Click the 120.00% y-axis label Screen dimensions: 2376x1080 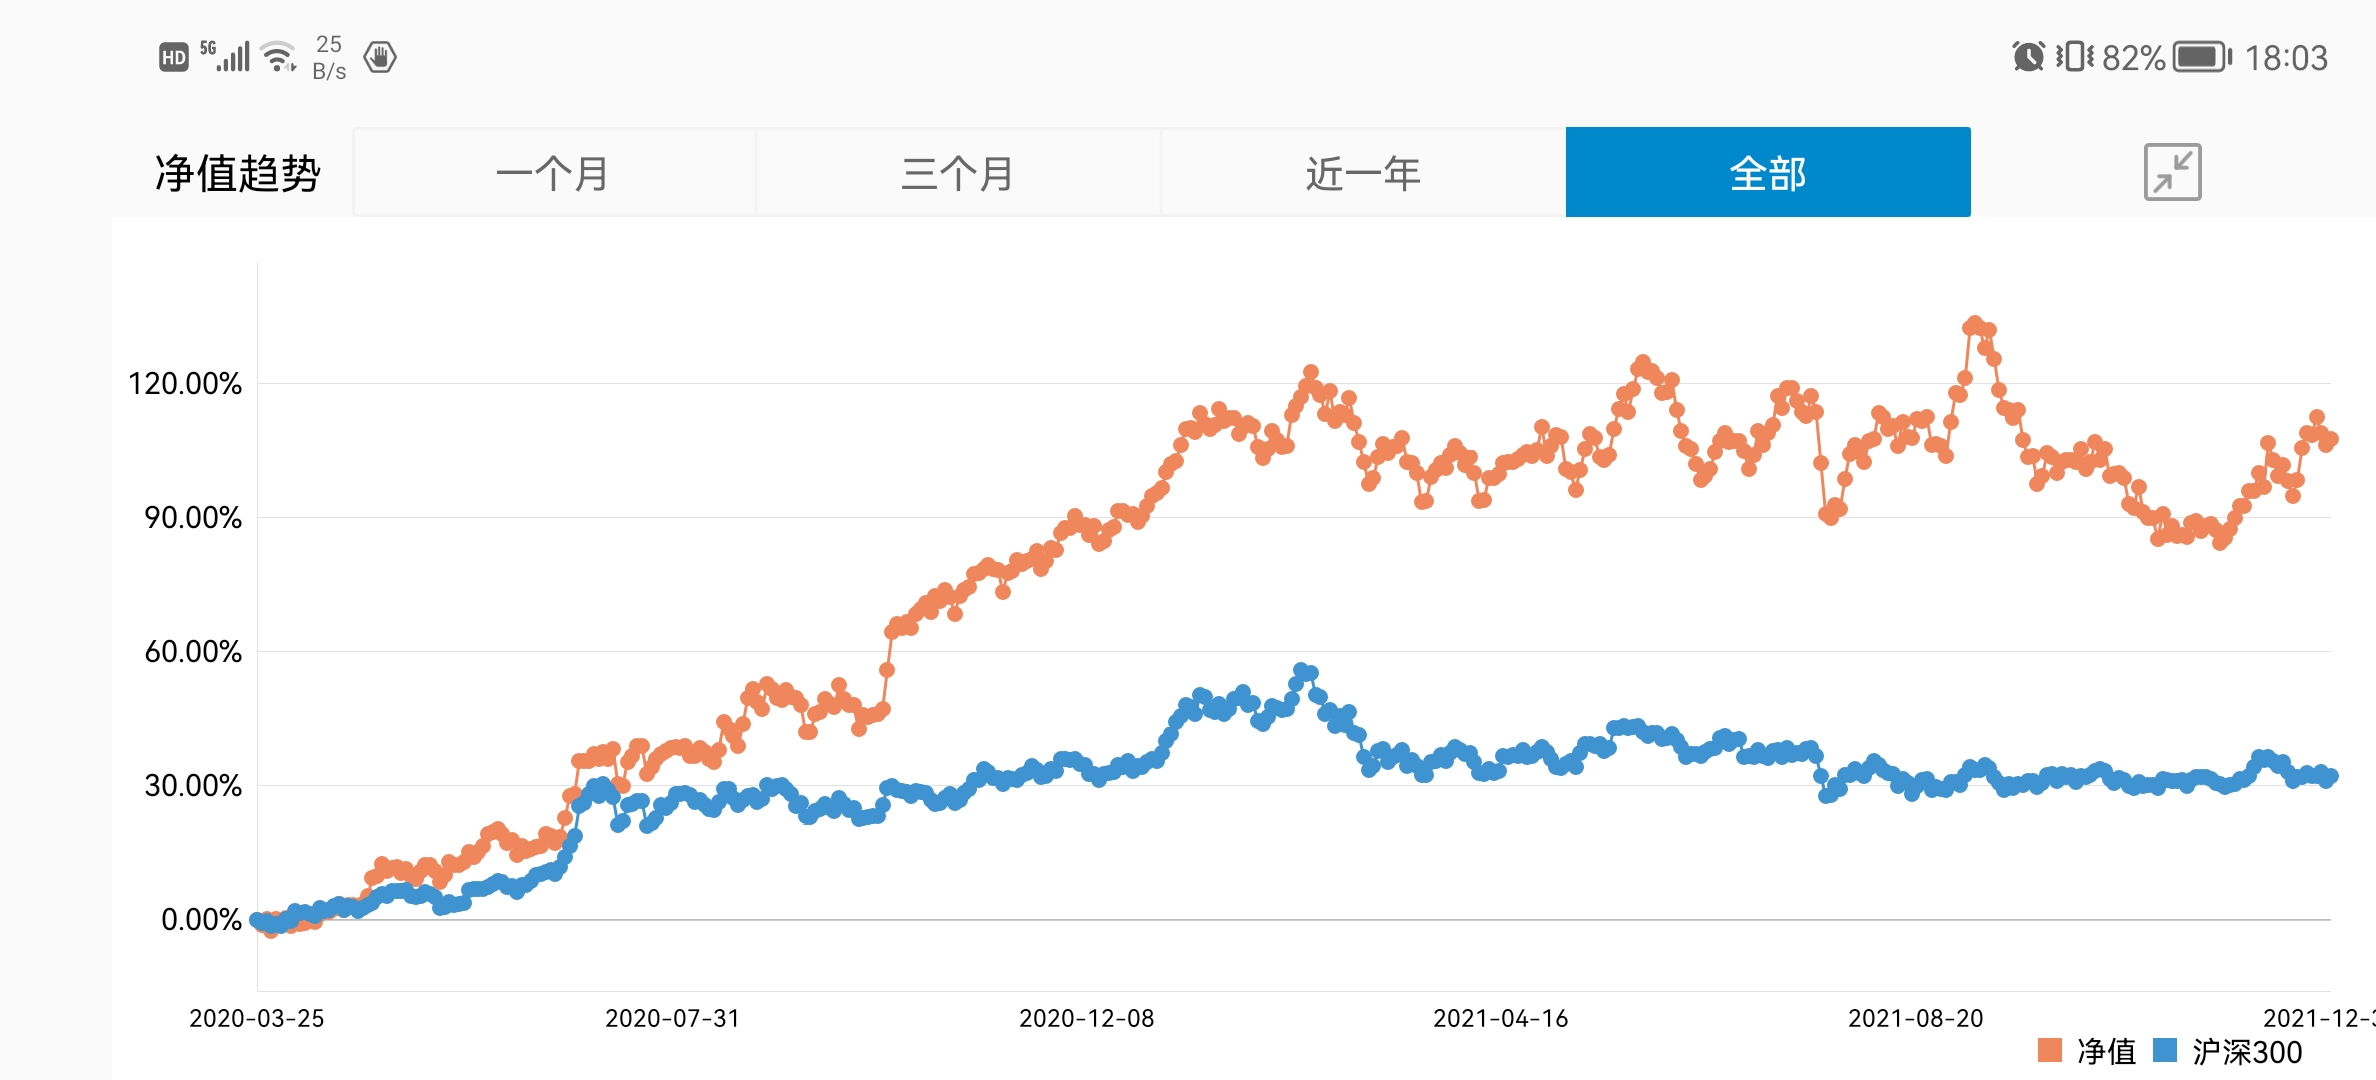click(x=185, y=384)
